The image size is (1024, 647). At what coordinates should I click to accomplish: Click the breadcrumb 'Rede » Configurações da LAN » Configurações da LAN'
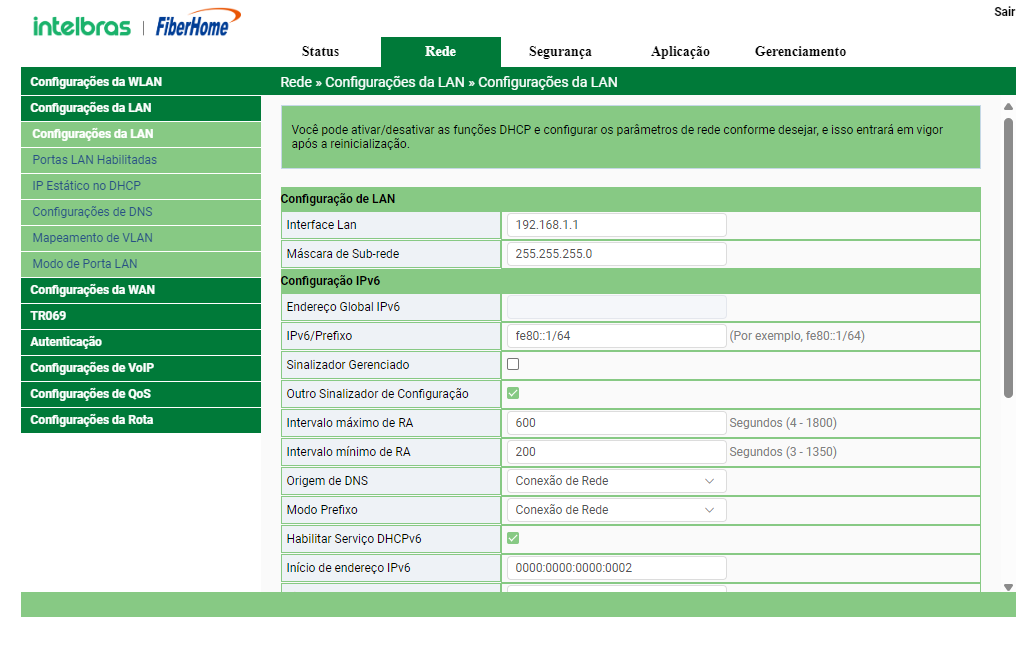pos(449,82)
